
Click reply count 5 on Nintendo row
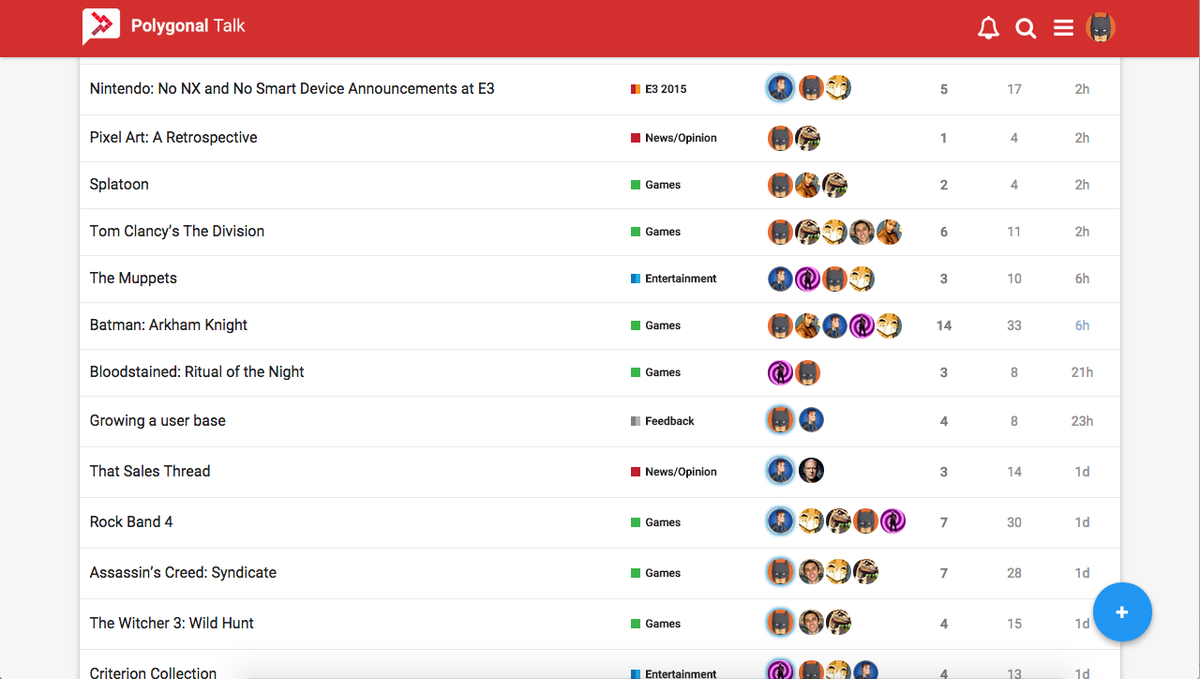pyautogui.click(x=944, y=89)
